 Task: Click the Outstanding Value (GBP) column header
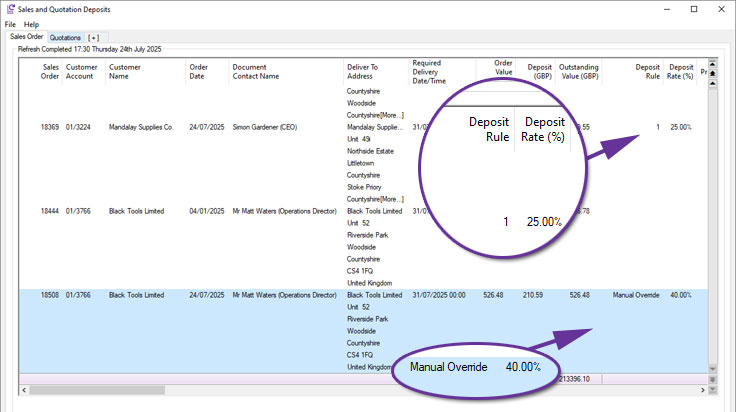[x=579, y=71]
